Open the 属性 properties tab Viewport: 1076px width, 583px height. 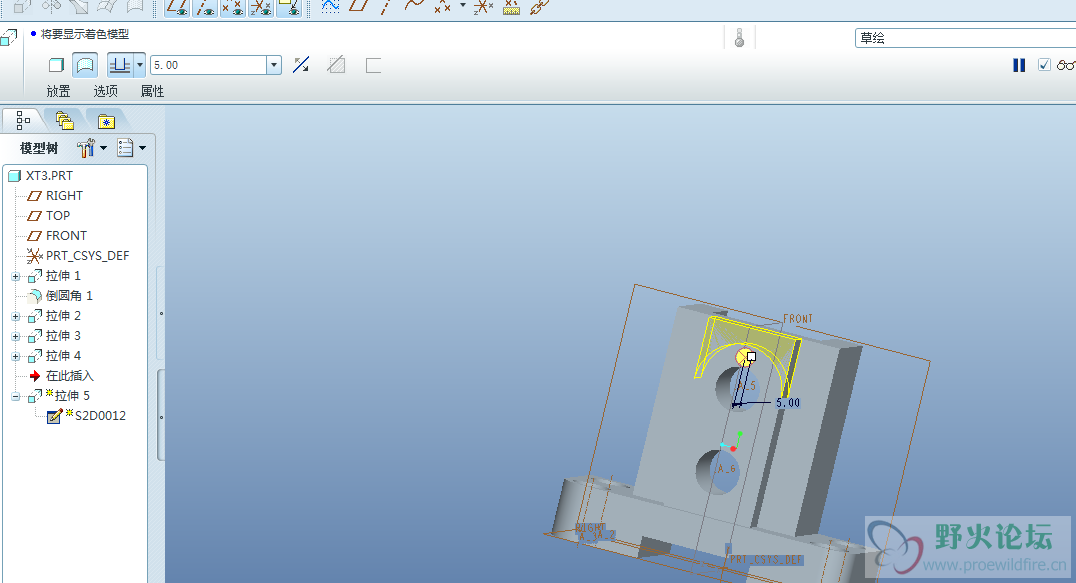(x=152, y=91)
